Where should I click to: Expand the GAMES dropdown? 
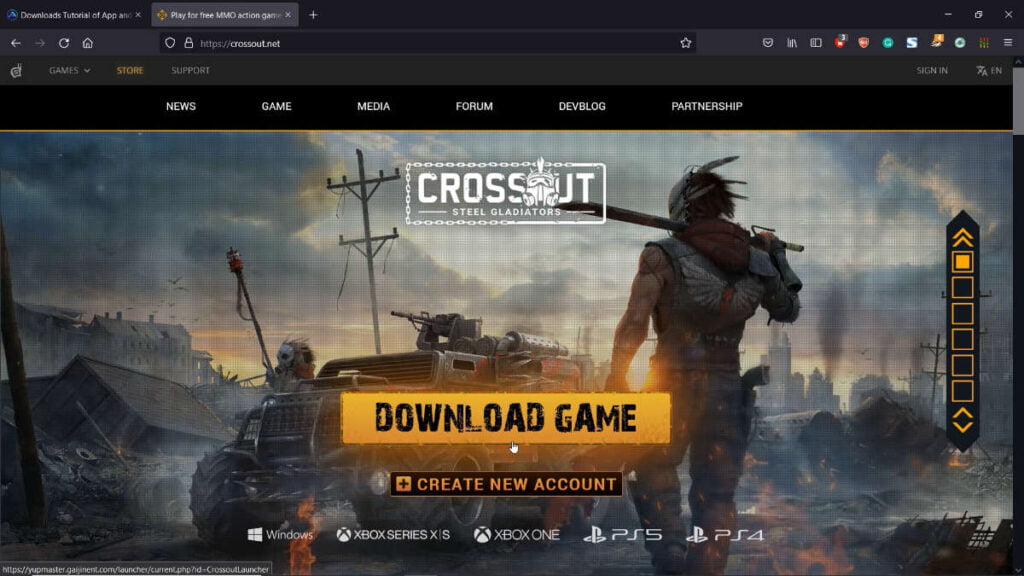coord(69,71)
